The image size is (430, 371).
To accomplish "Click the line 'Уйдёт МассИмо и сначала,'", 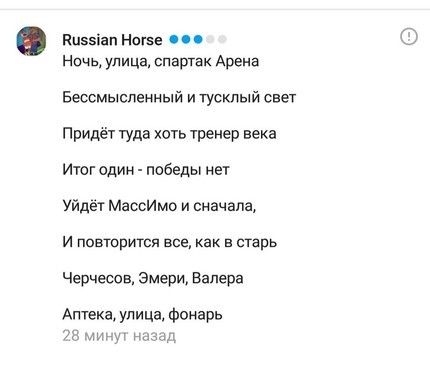I will [159, 206].
